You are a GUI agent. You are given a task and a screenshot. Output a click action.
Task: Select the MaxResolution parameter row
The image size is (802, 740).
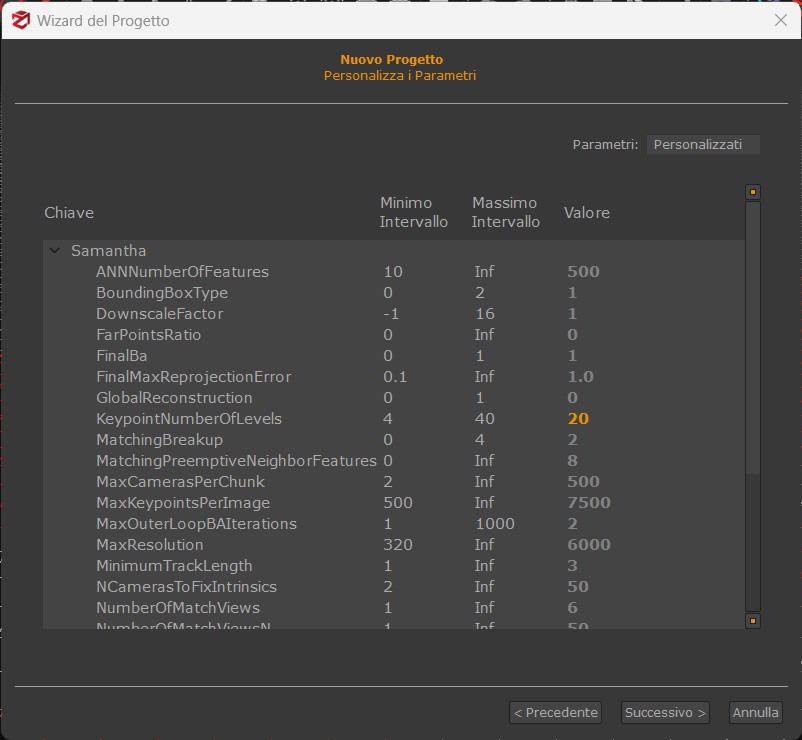[394, 545]
